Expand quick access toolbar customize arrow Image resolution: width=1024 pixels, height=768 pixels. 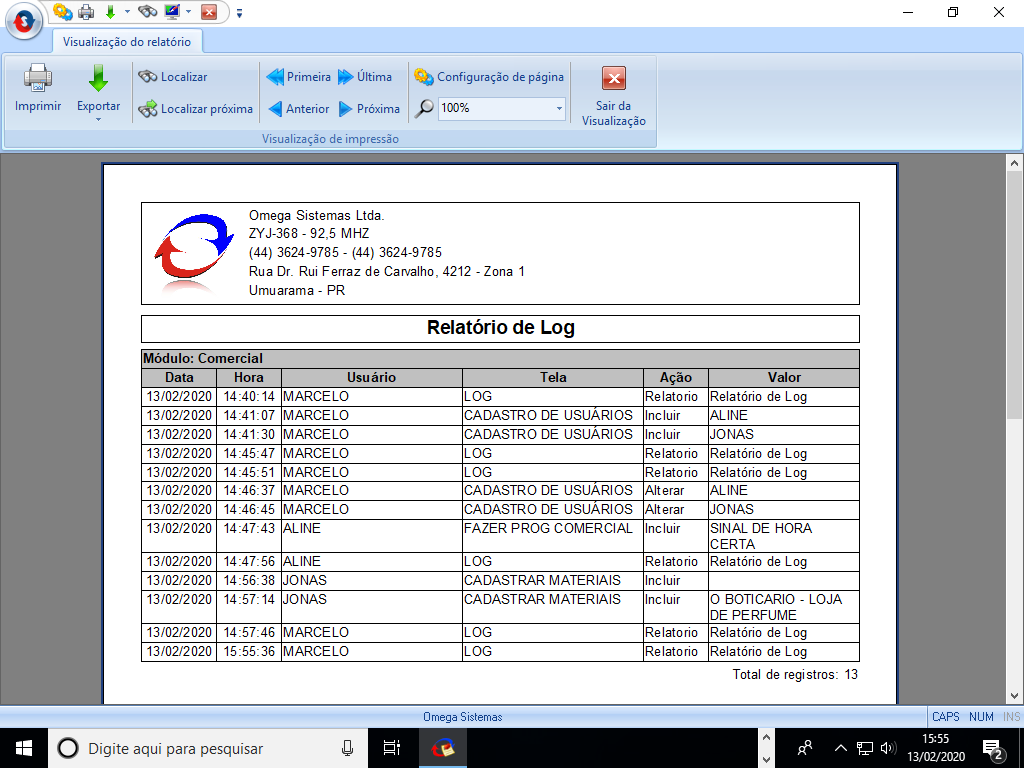pos(239,13)
